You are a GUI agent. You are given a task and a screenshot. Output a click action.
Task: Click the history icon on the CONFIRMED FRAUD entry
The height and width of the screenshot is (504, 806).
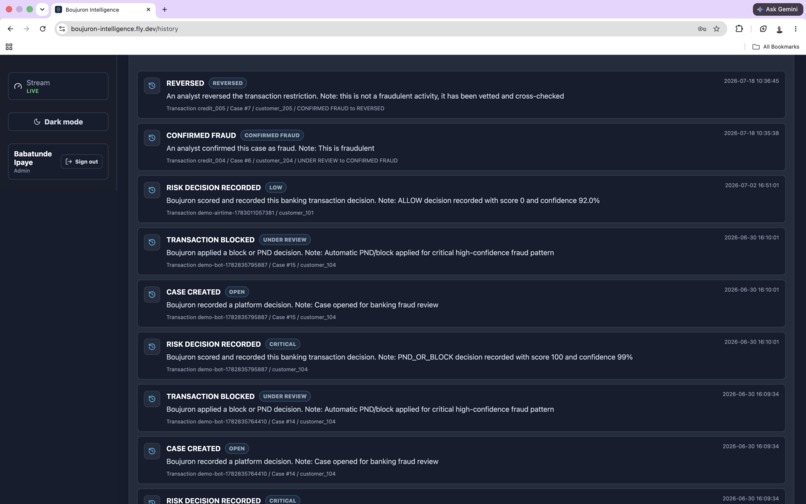tap(152, 138)
